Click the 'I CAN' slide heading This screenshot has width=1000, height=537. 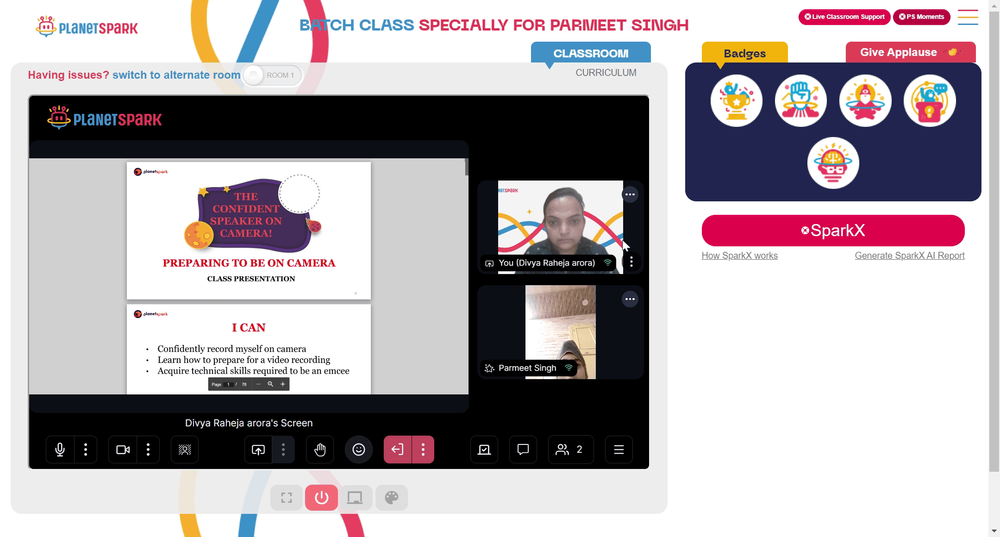[248, 328]
